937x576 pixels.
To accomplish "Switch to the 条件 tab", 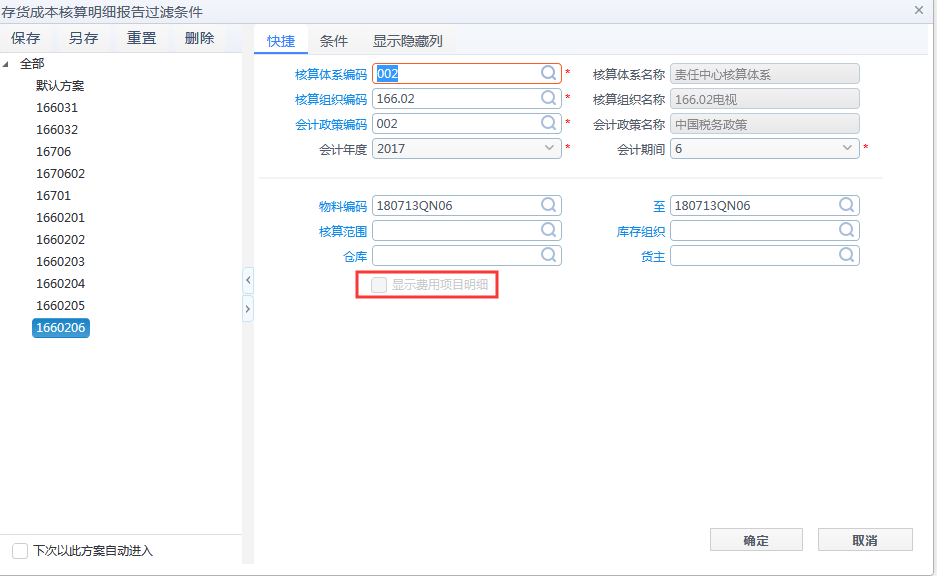I will point(333,41).
